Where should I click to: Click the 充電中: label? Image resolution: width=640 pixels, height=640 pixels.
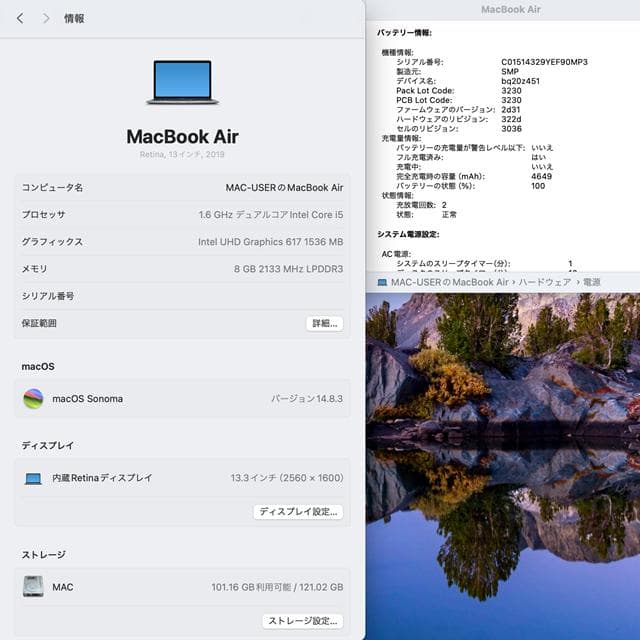click(408, 167)
